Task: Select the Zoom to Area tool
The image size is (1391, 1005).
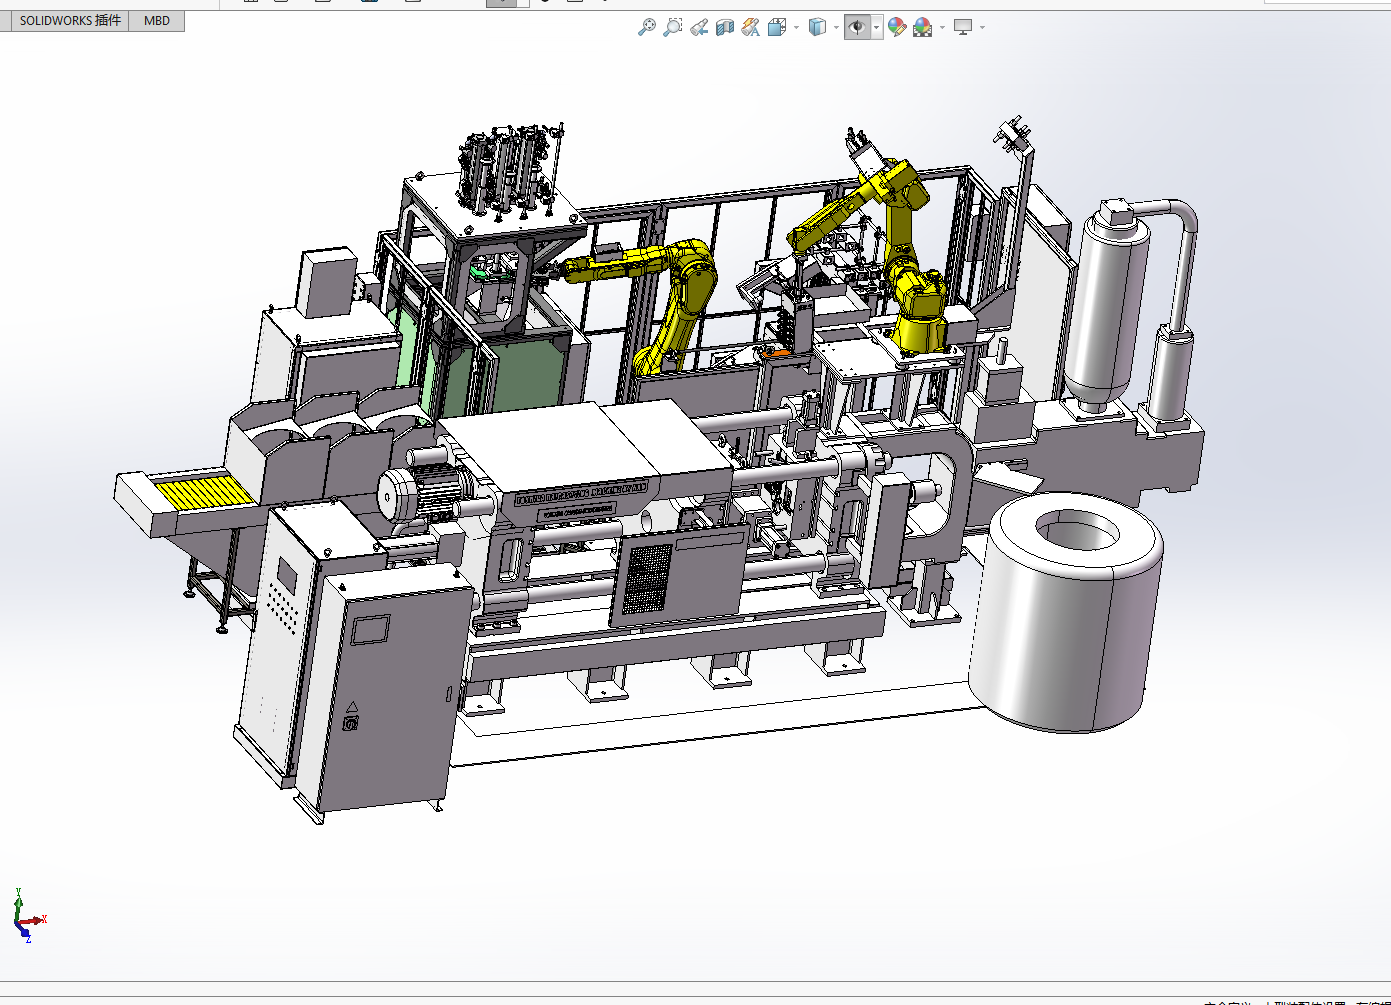Action: pos(673,27)
